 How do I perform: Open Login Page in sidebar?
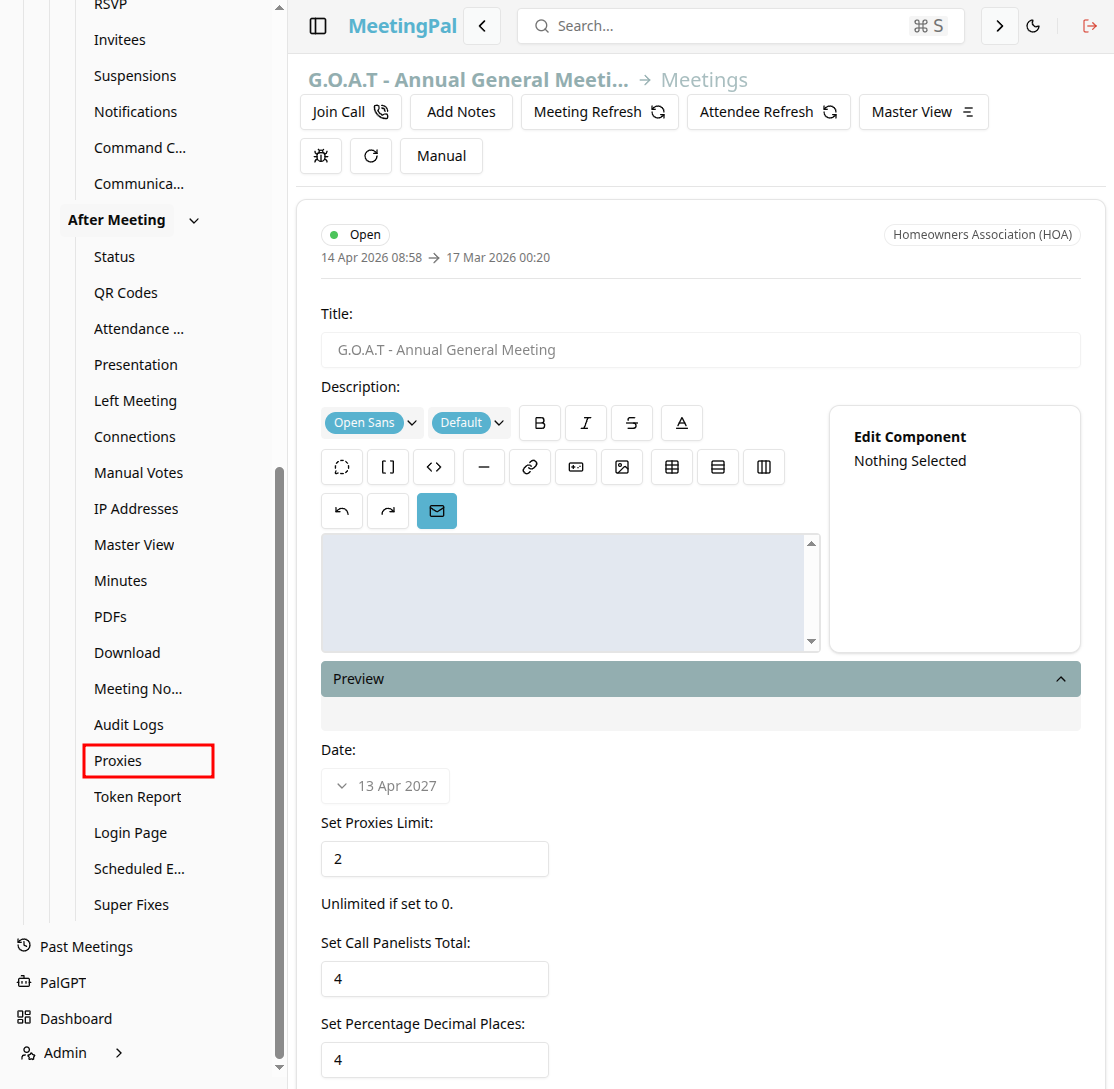point(131,833)
